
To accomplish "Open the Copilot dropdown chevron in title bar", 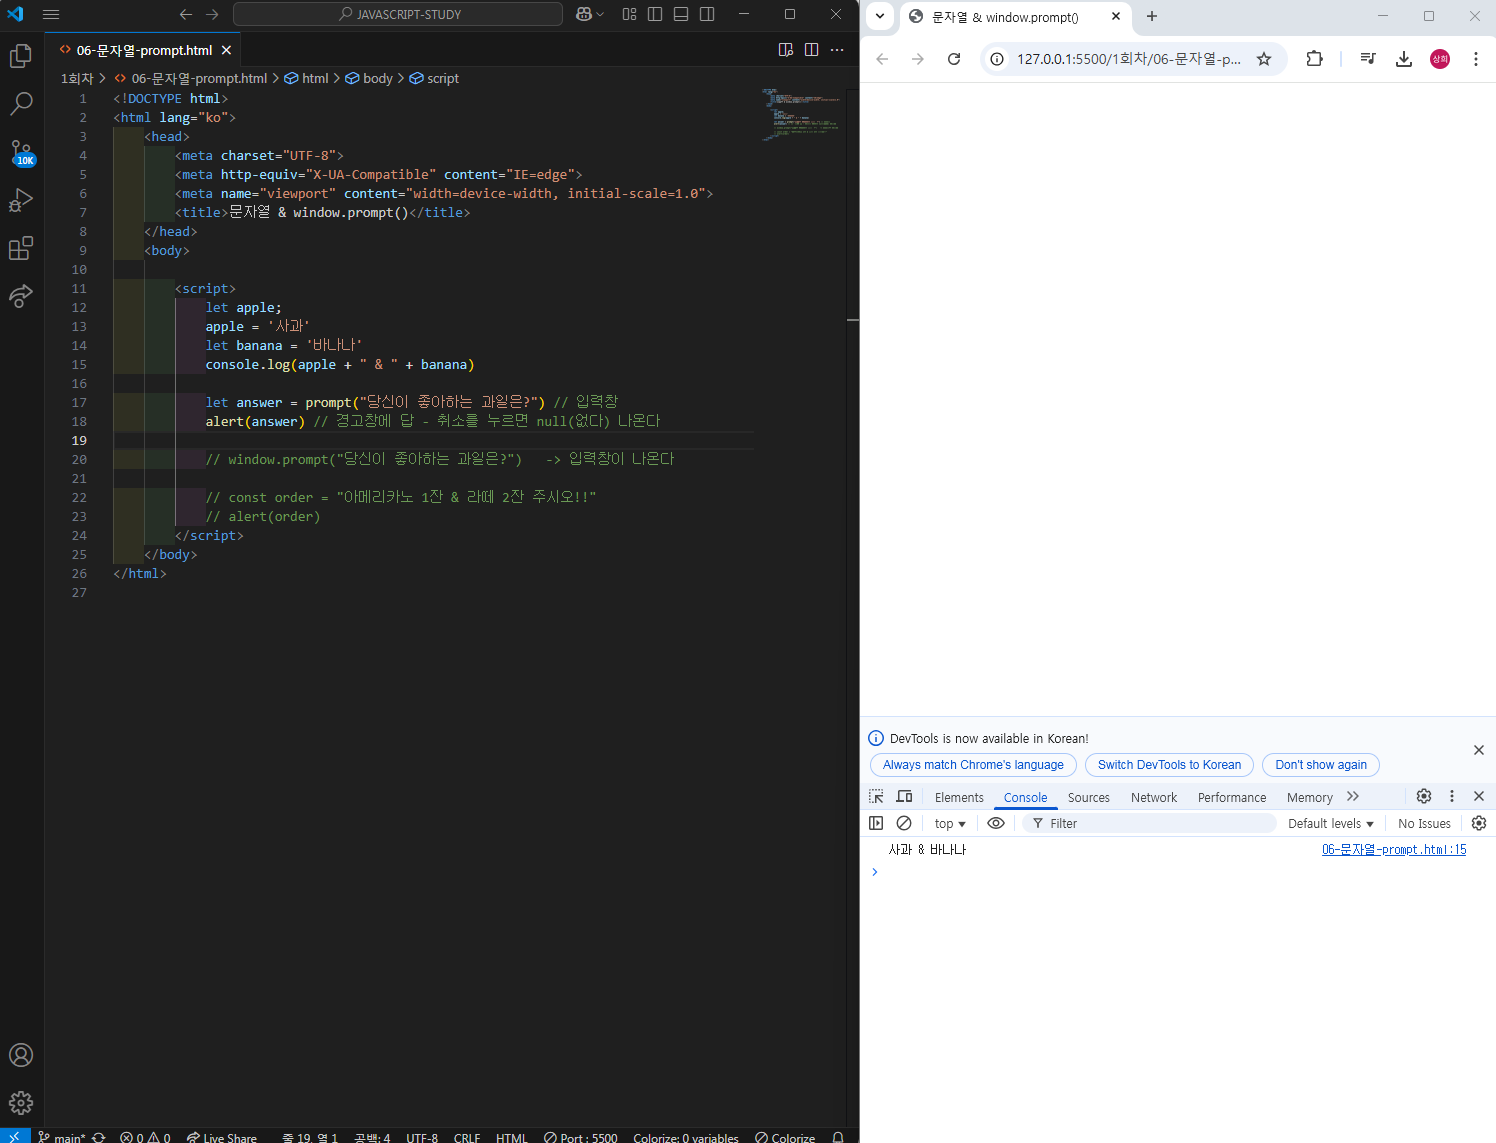I will (x=600, y=14).
